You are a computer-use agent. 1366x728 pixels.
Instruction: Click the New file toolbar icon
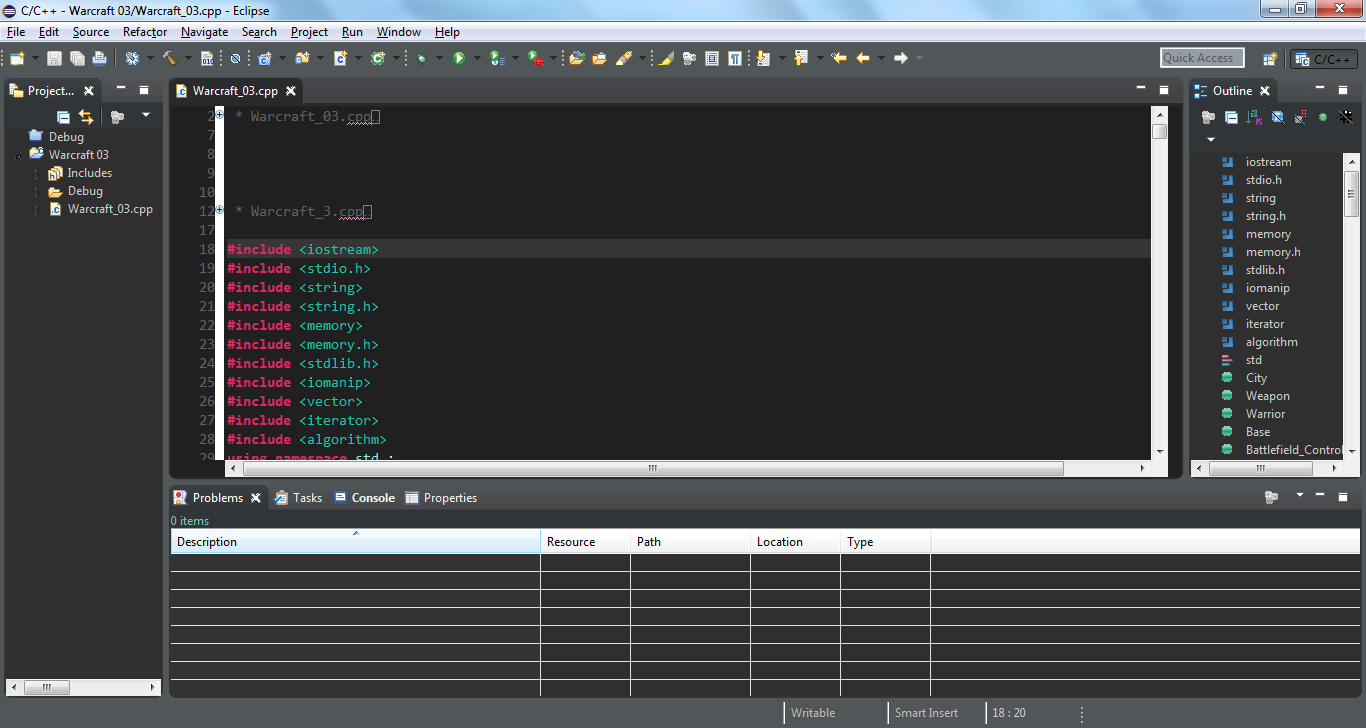tap(17, 58)
